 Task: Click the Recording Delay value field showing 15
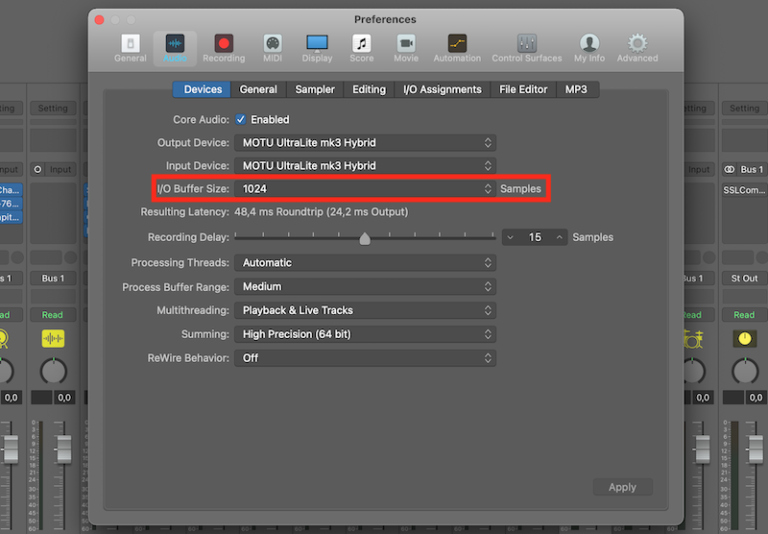pyautogui.click(x=535, y=237)
